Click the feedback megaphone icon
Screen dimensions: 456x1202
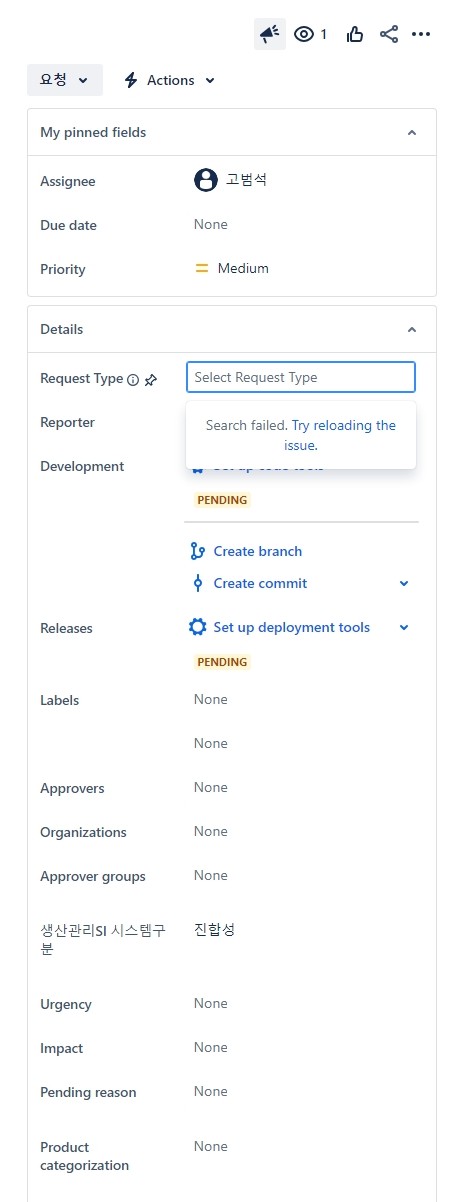pyautogui.click(x=270, y=34)
